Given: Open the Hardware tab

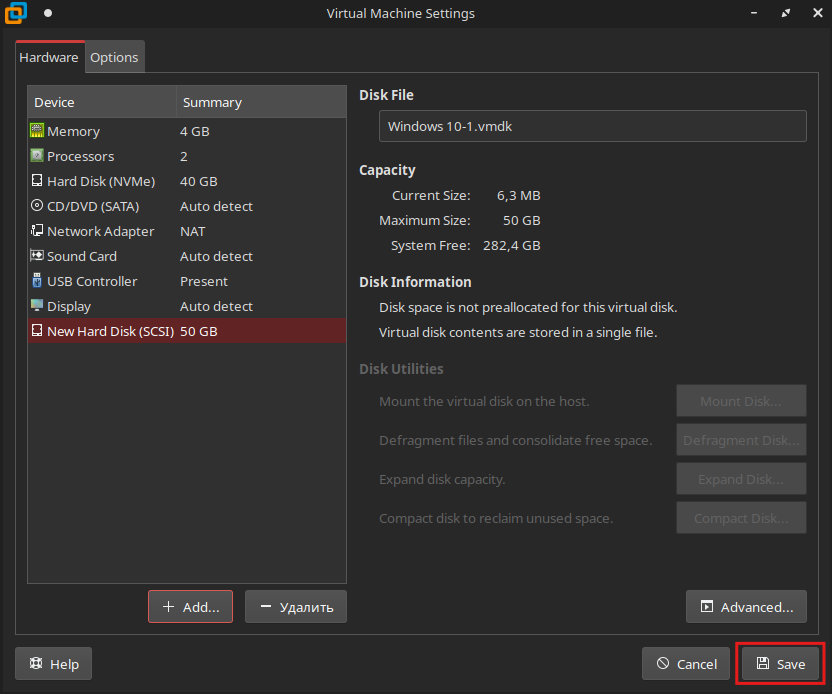Looking at the screenshot, I should [49, 57].
